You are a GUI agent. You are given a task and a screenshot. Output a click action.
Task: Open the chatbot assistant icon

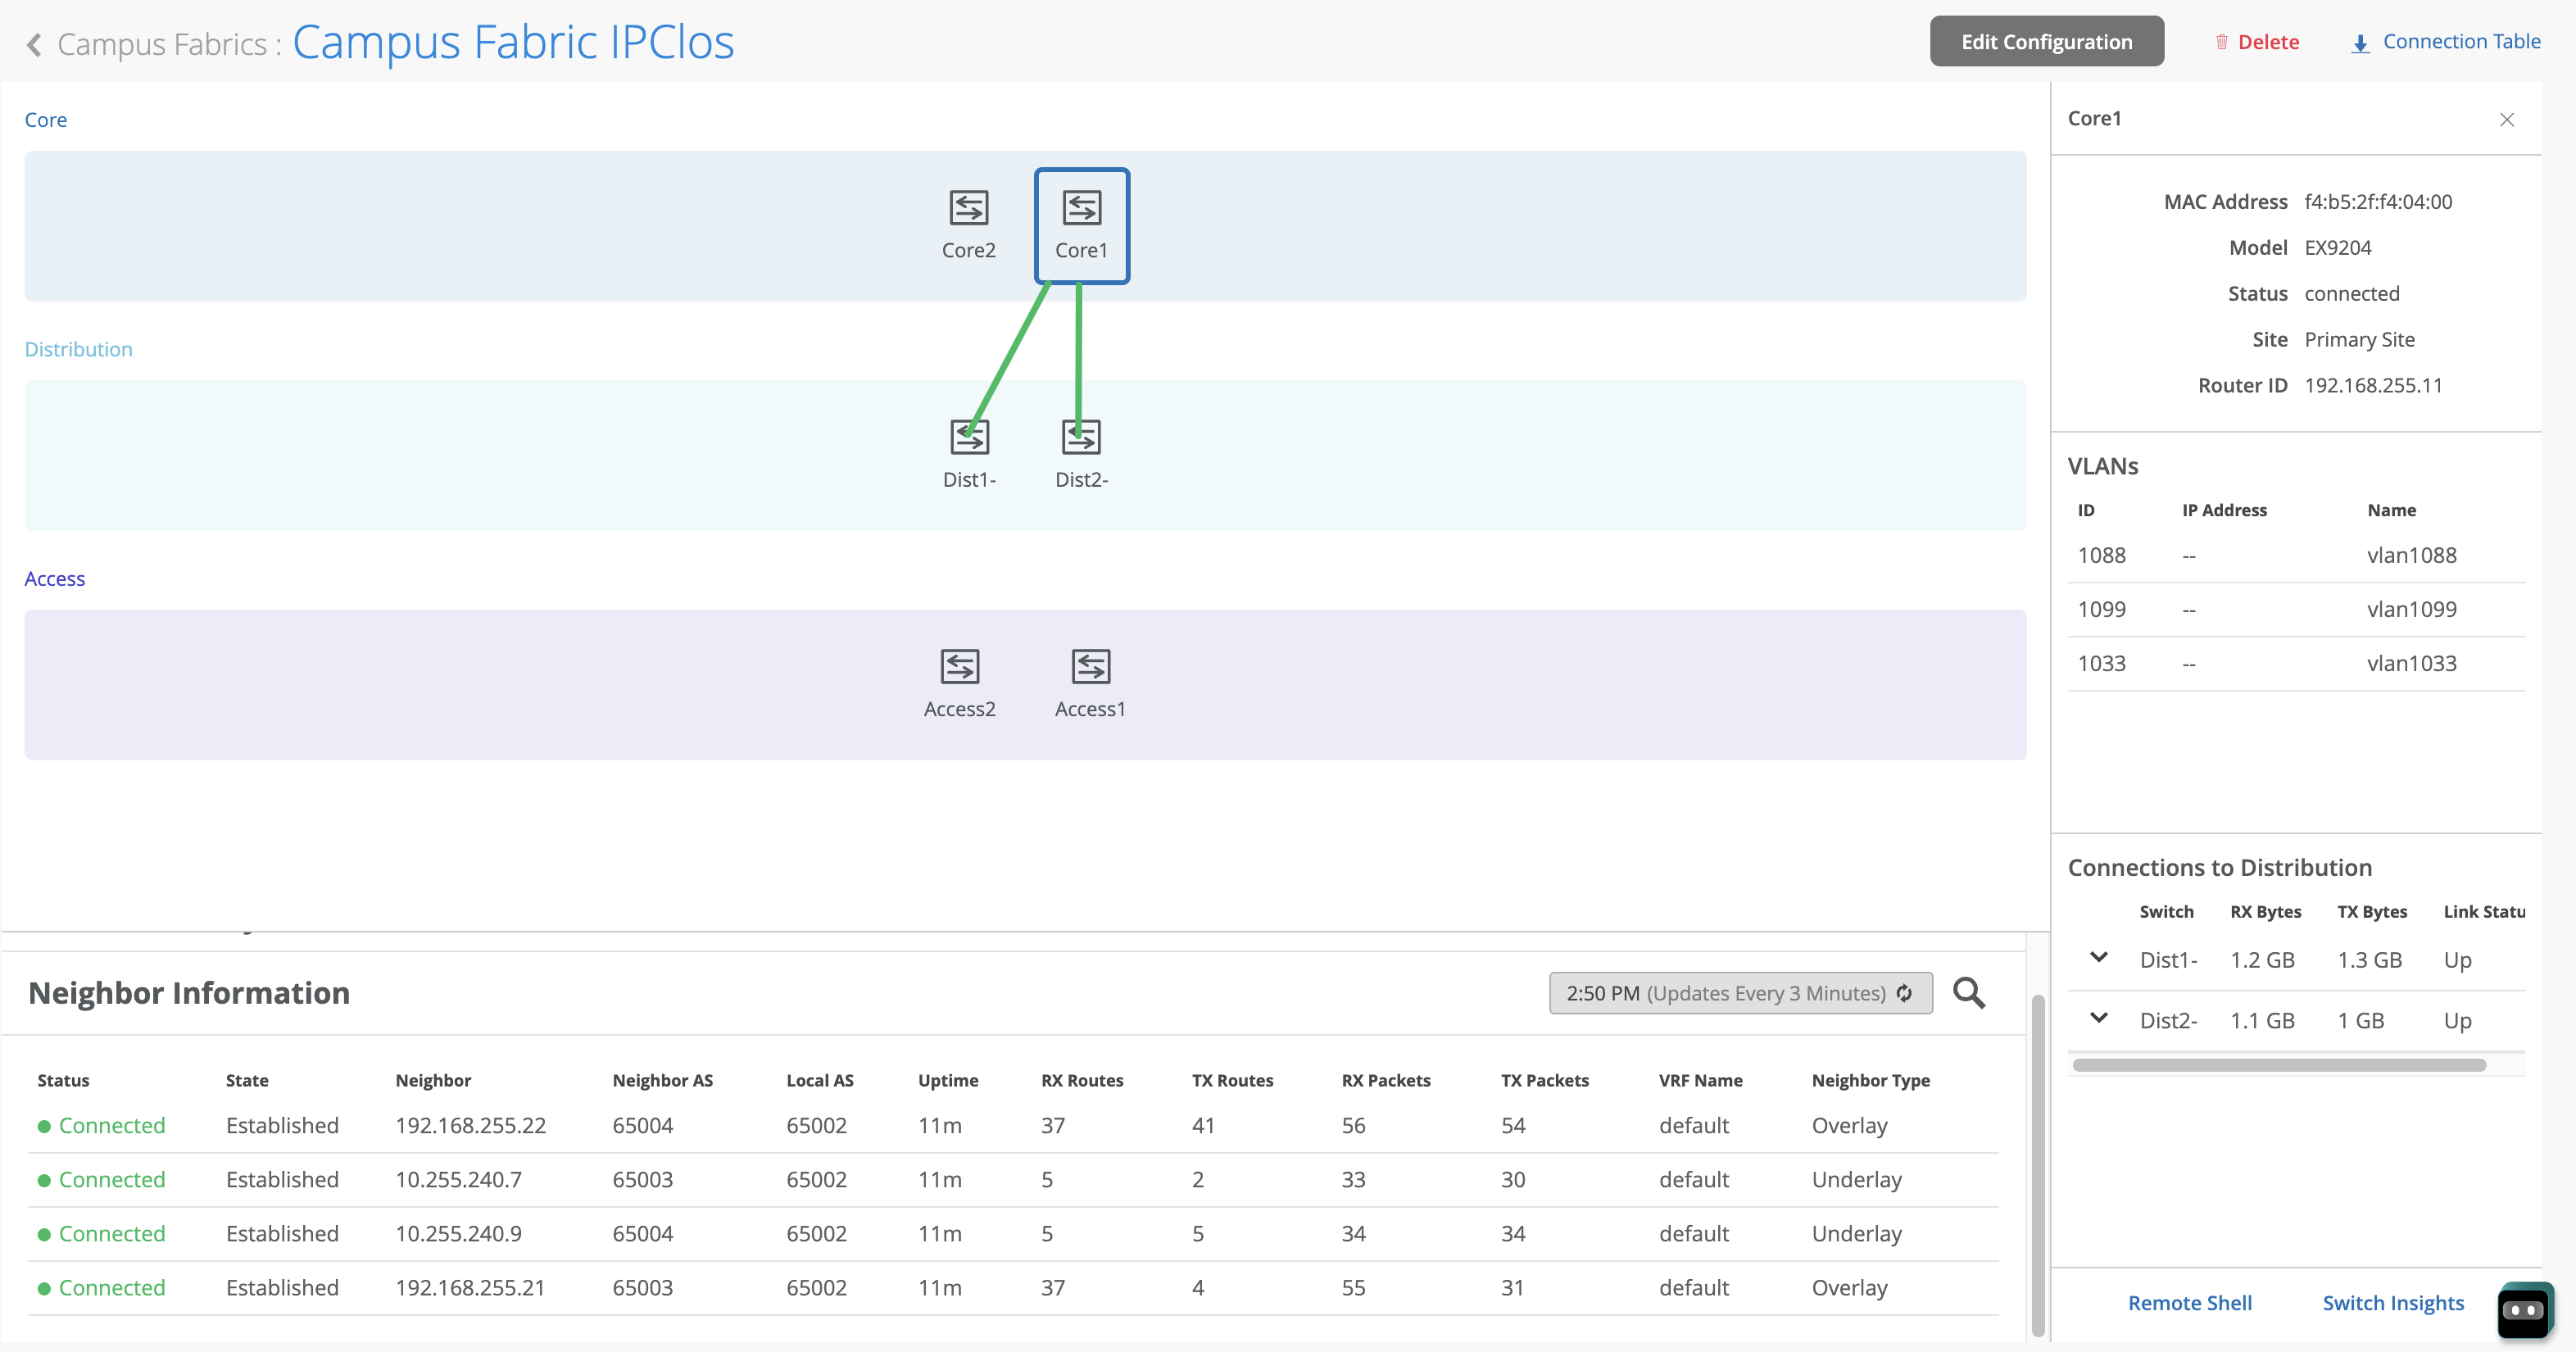2524,1309
